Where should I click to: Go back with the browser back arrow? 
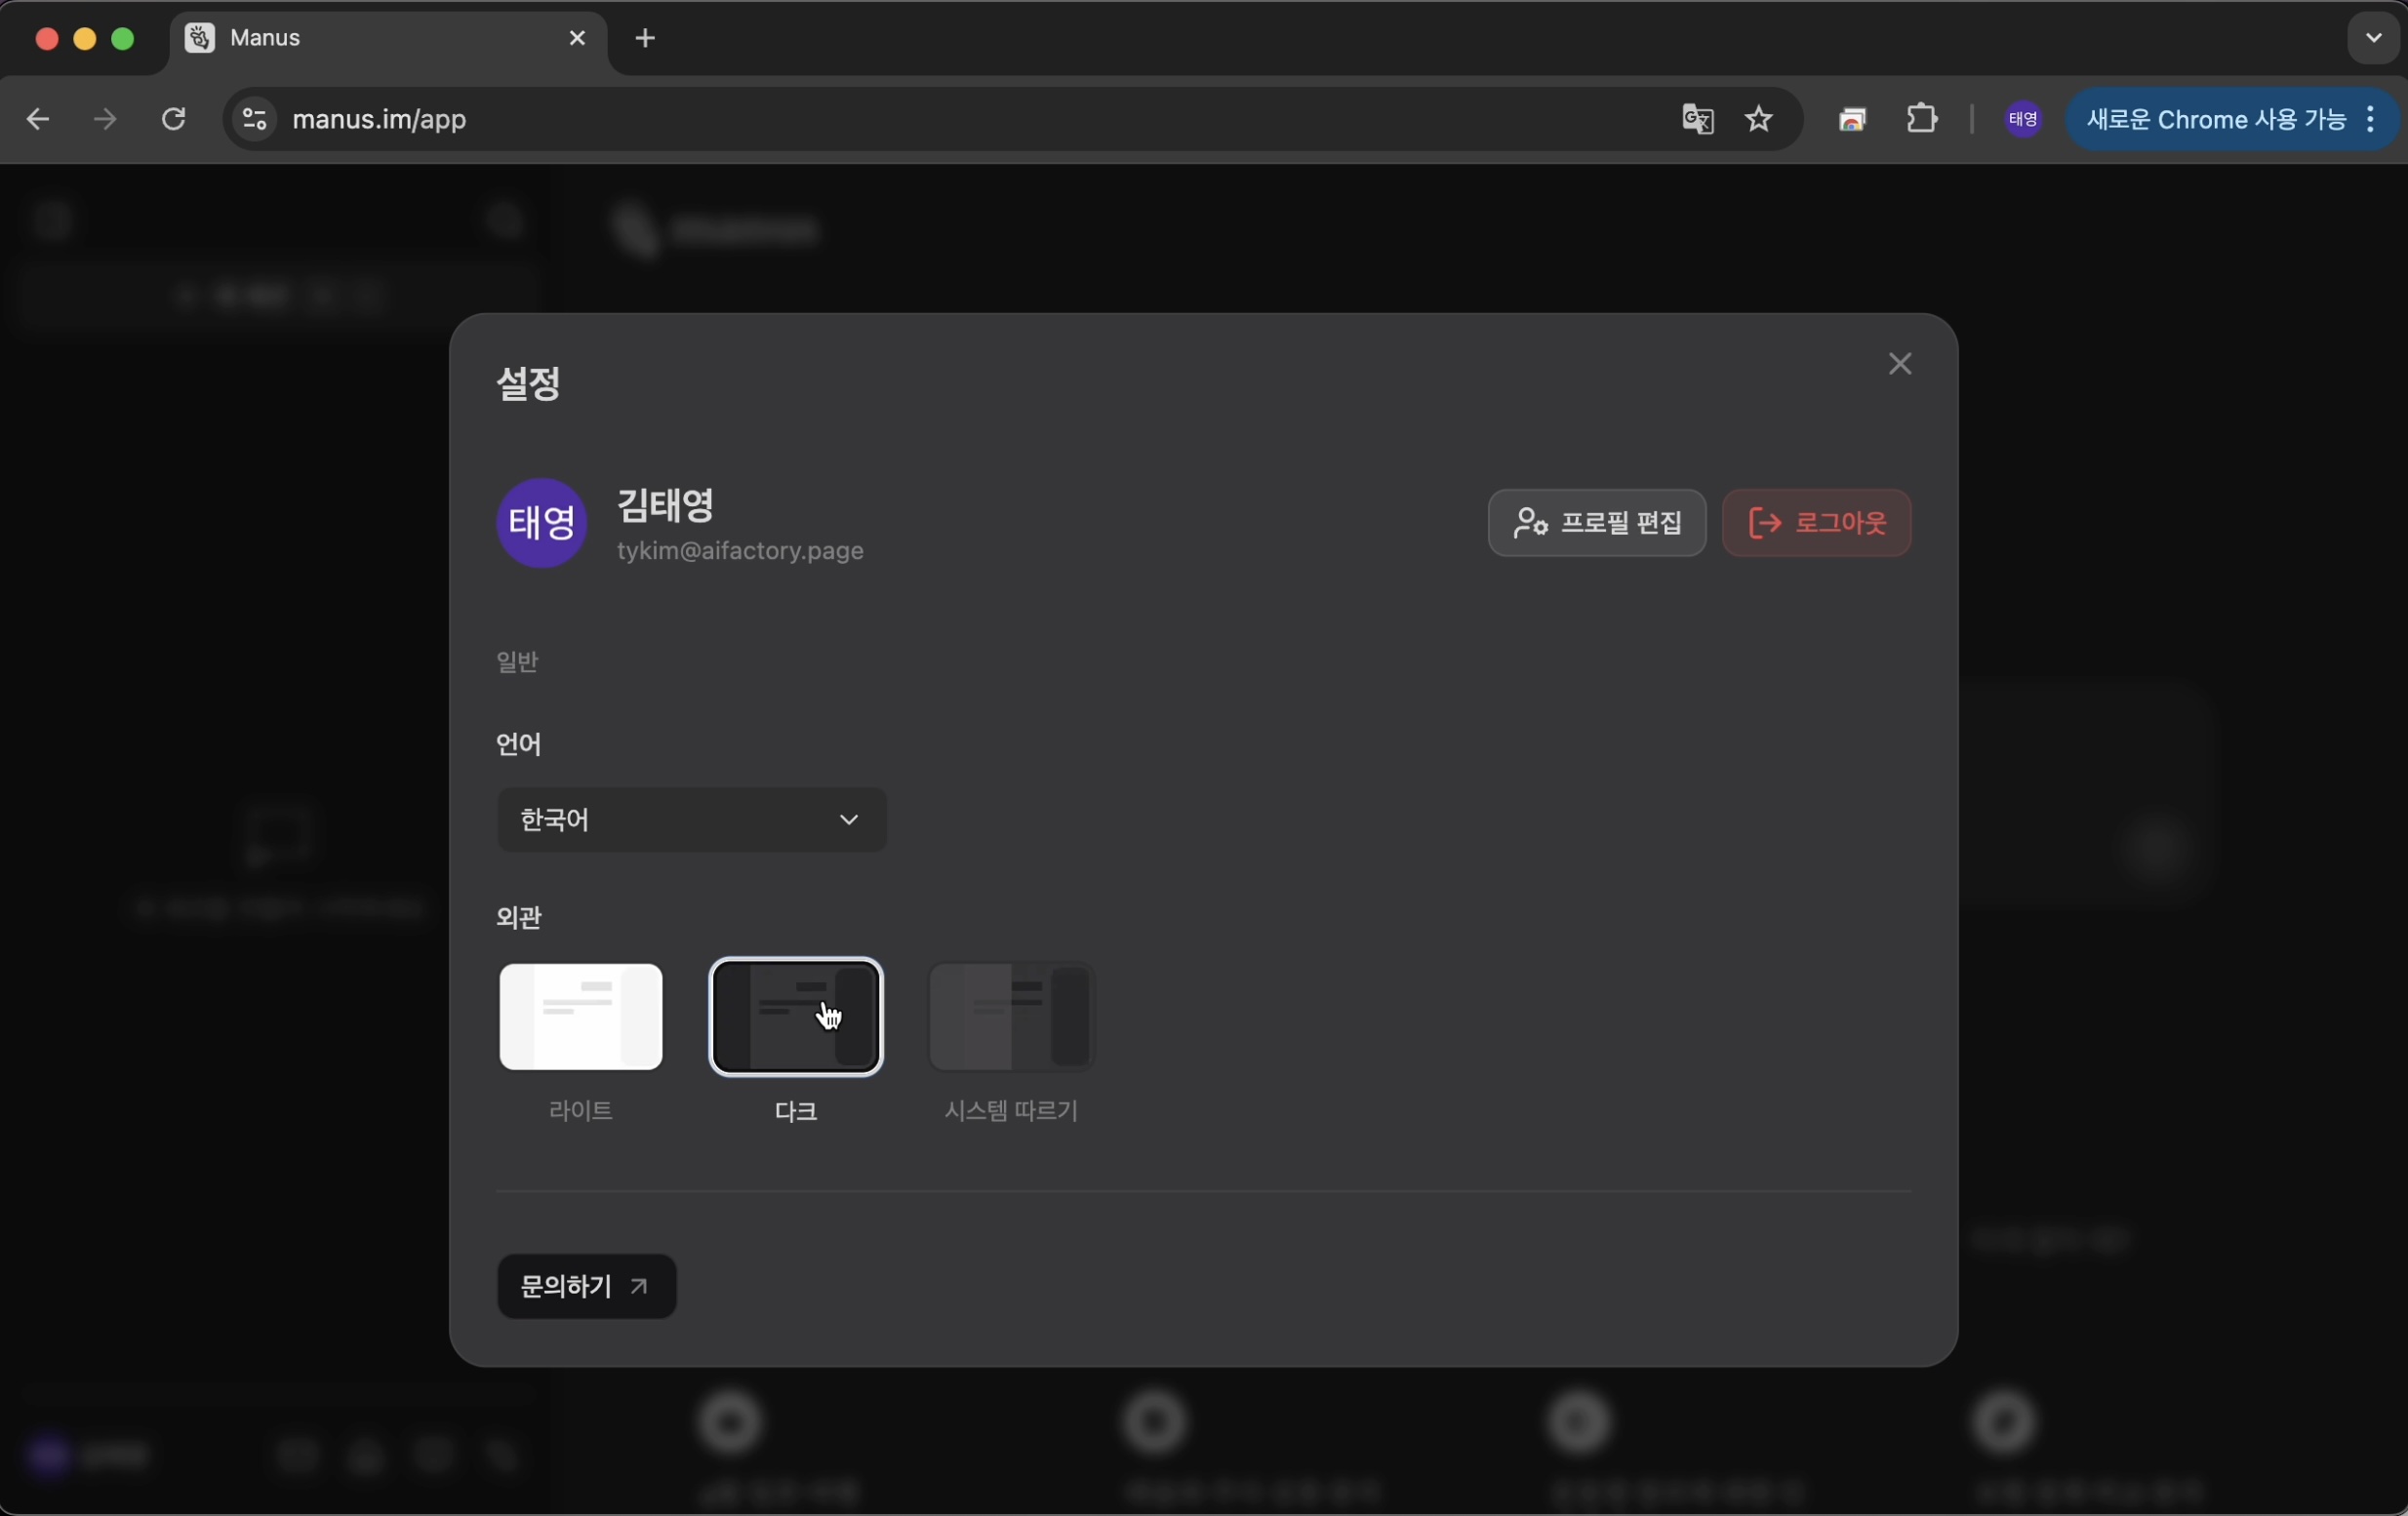37,120
